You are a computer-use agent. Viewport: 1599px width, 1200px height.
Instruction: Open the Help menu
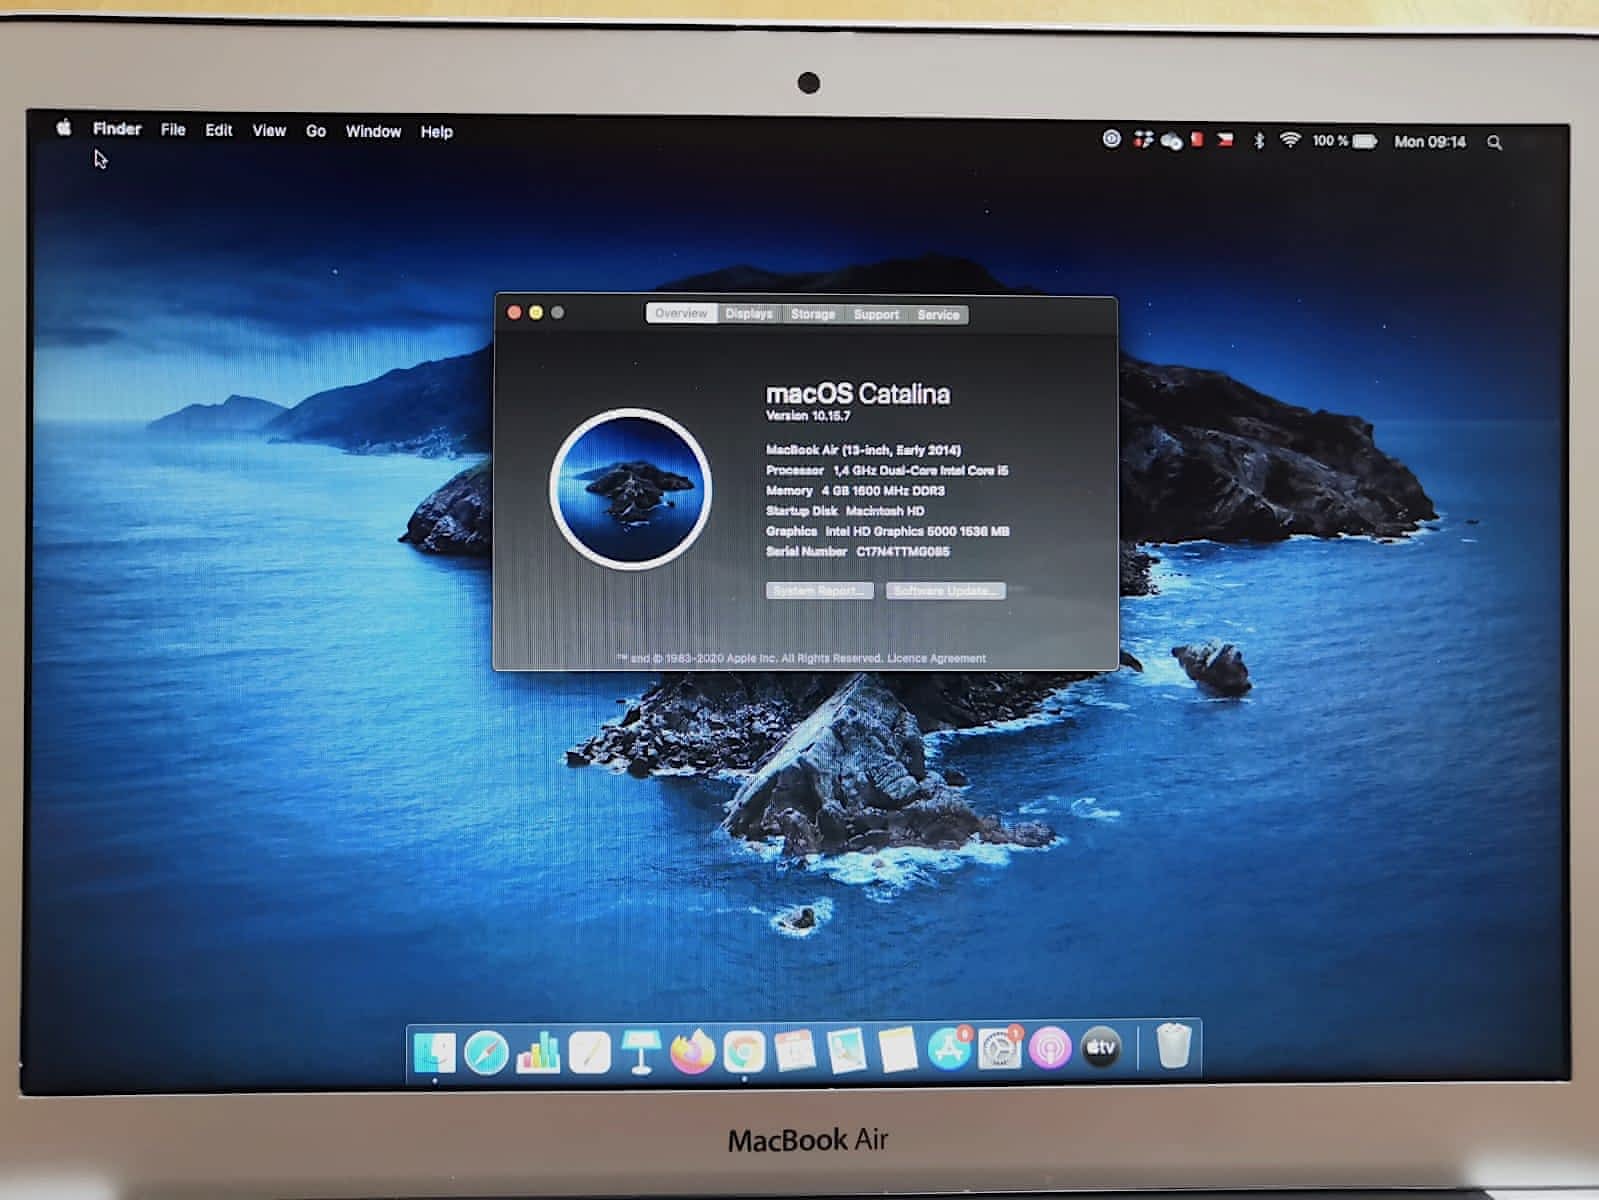pyautogui.click(x=436, y=132)
